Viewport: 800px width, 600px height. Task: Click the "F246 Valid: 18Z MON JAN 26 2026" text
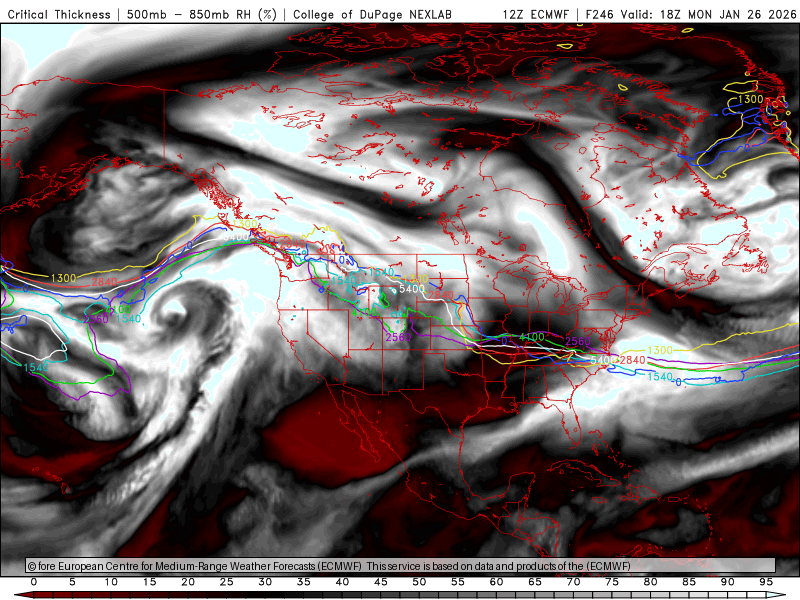tap(691, 14)
